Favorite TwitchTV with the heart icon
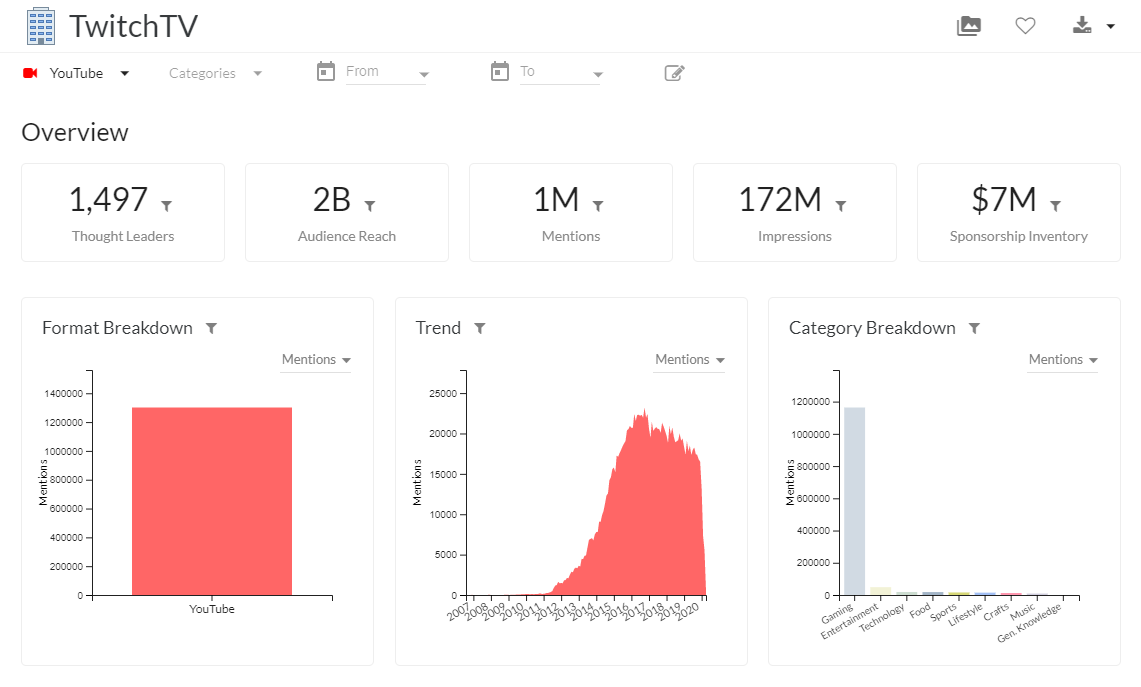The width and height of the screenshot is (1141, 687). click(x=1025, y=26)
